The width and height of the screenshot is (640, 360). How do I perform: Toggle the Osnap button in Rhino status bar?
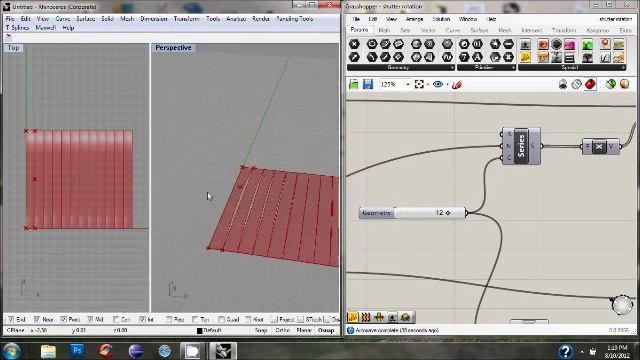point(326,330)
